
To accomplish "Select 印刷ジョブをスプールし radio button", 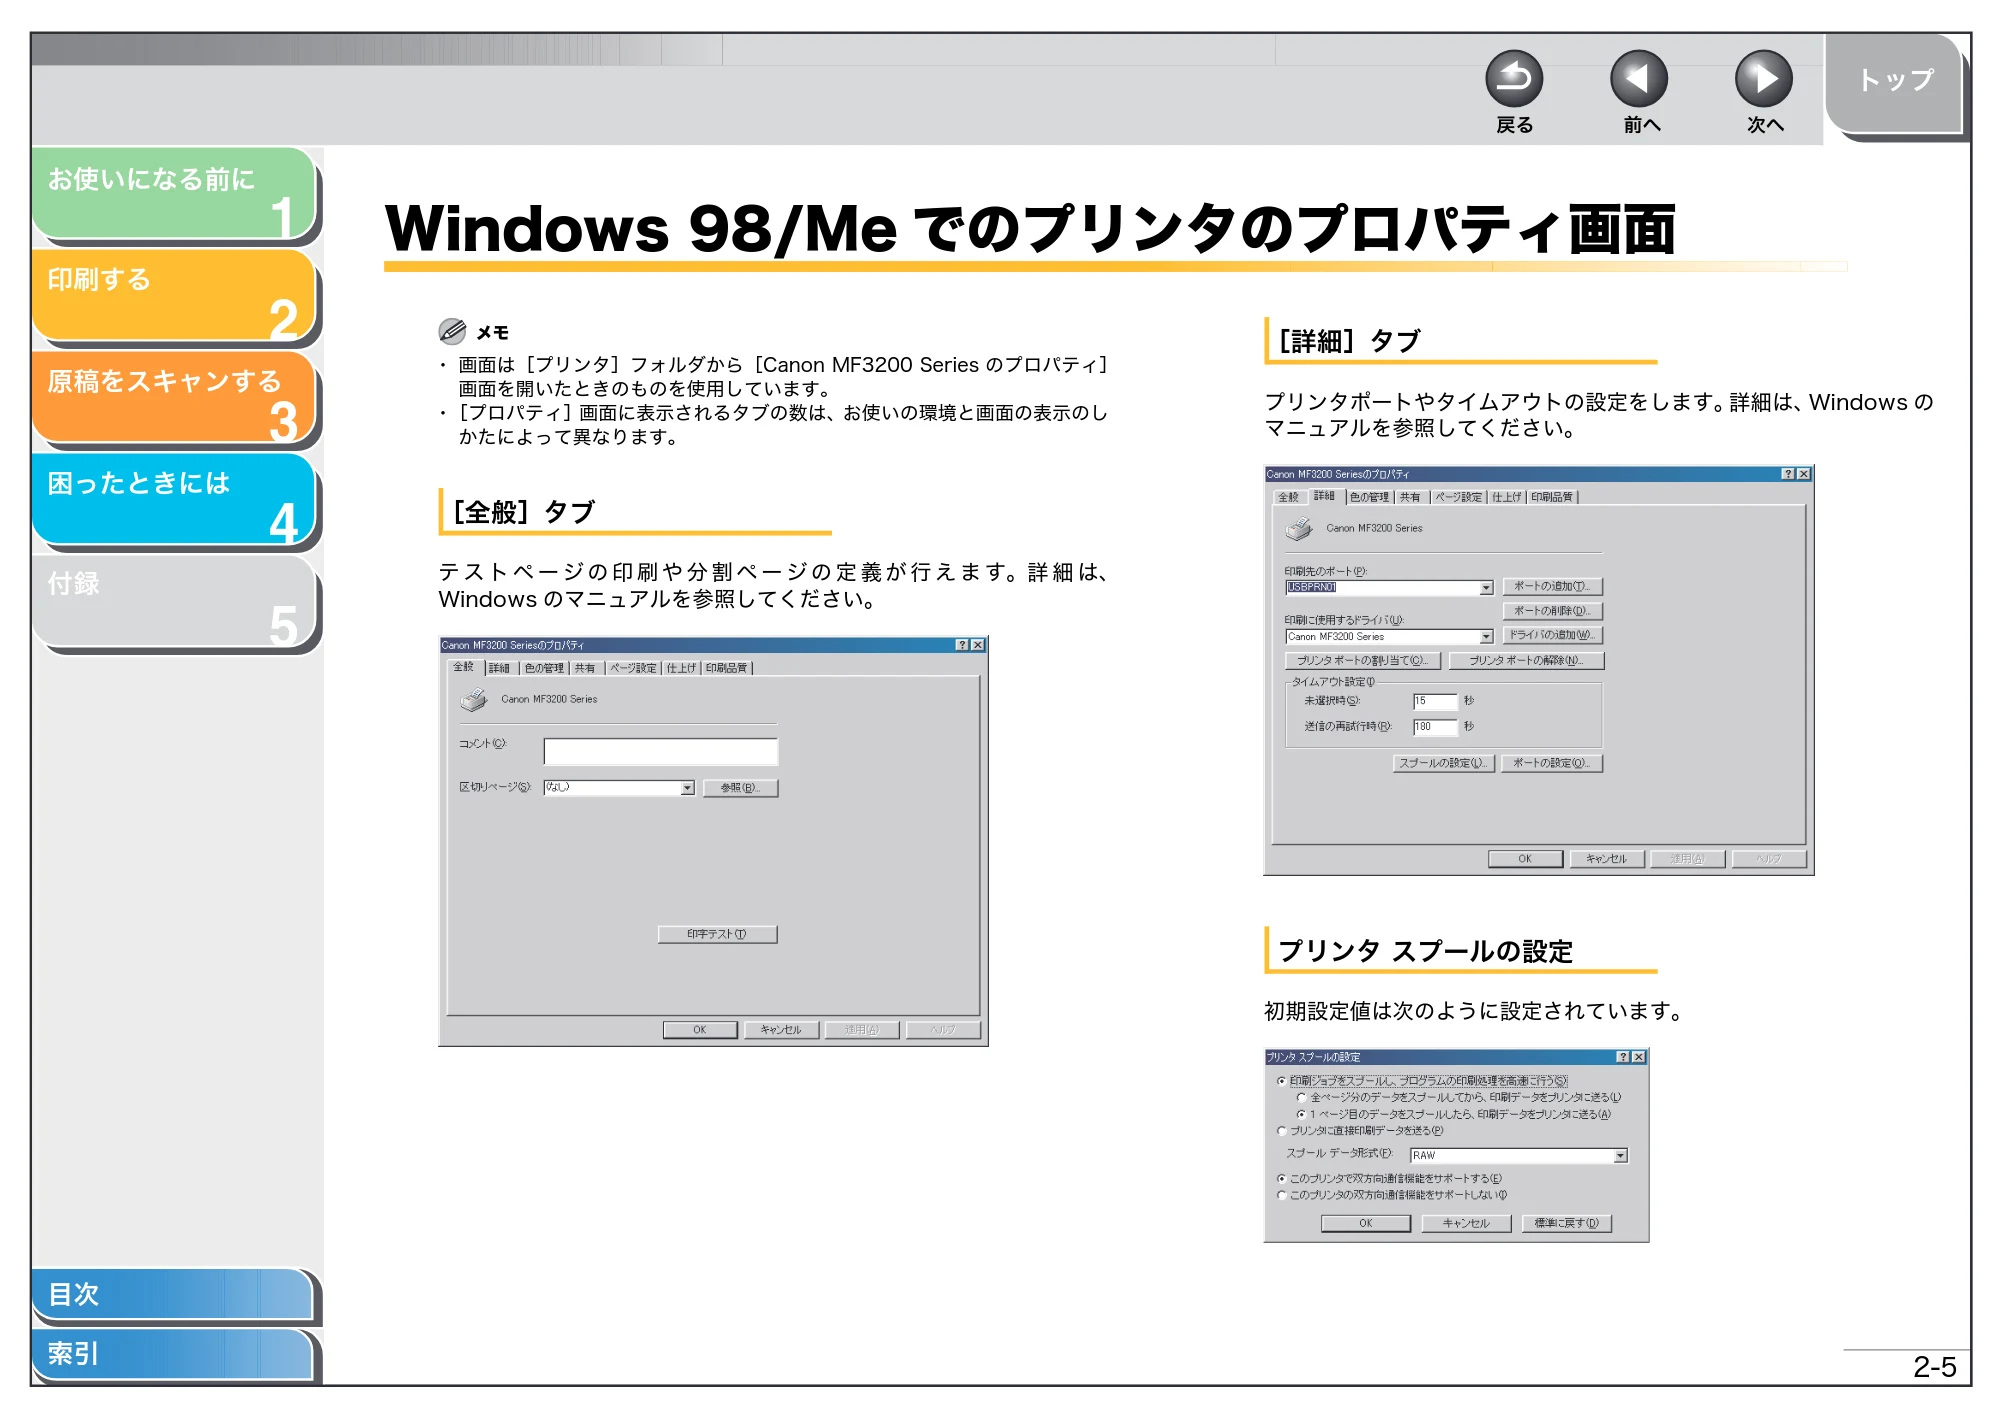I will (1282, 1081).
